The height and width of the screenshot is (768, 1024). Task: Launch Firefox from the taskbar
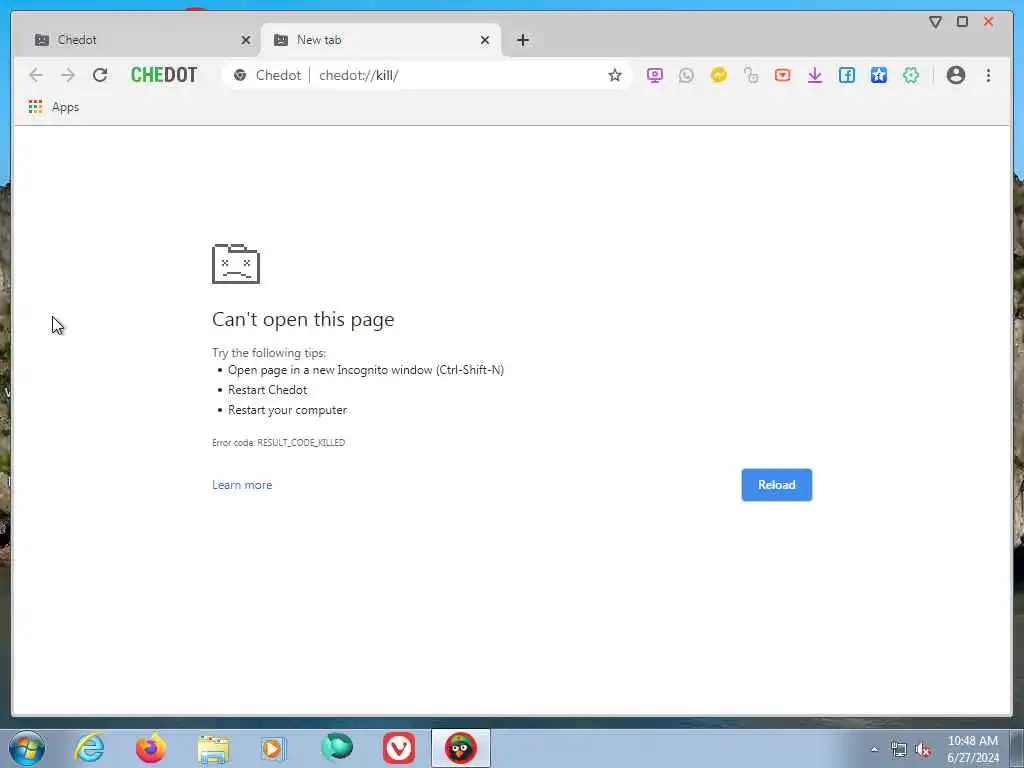[x=151, y=748]
